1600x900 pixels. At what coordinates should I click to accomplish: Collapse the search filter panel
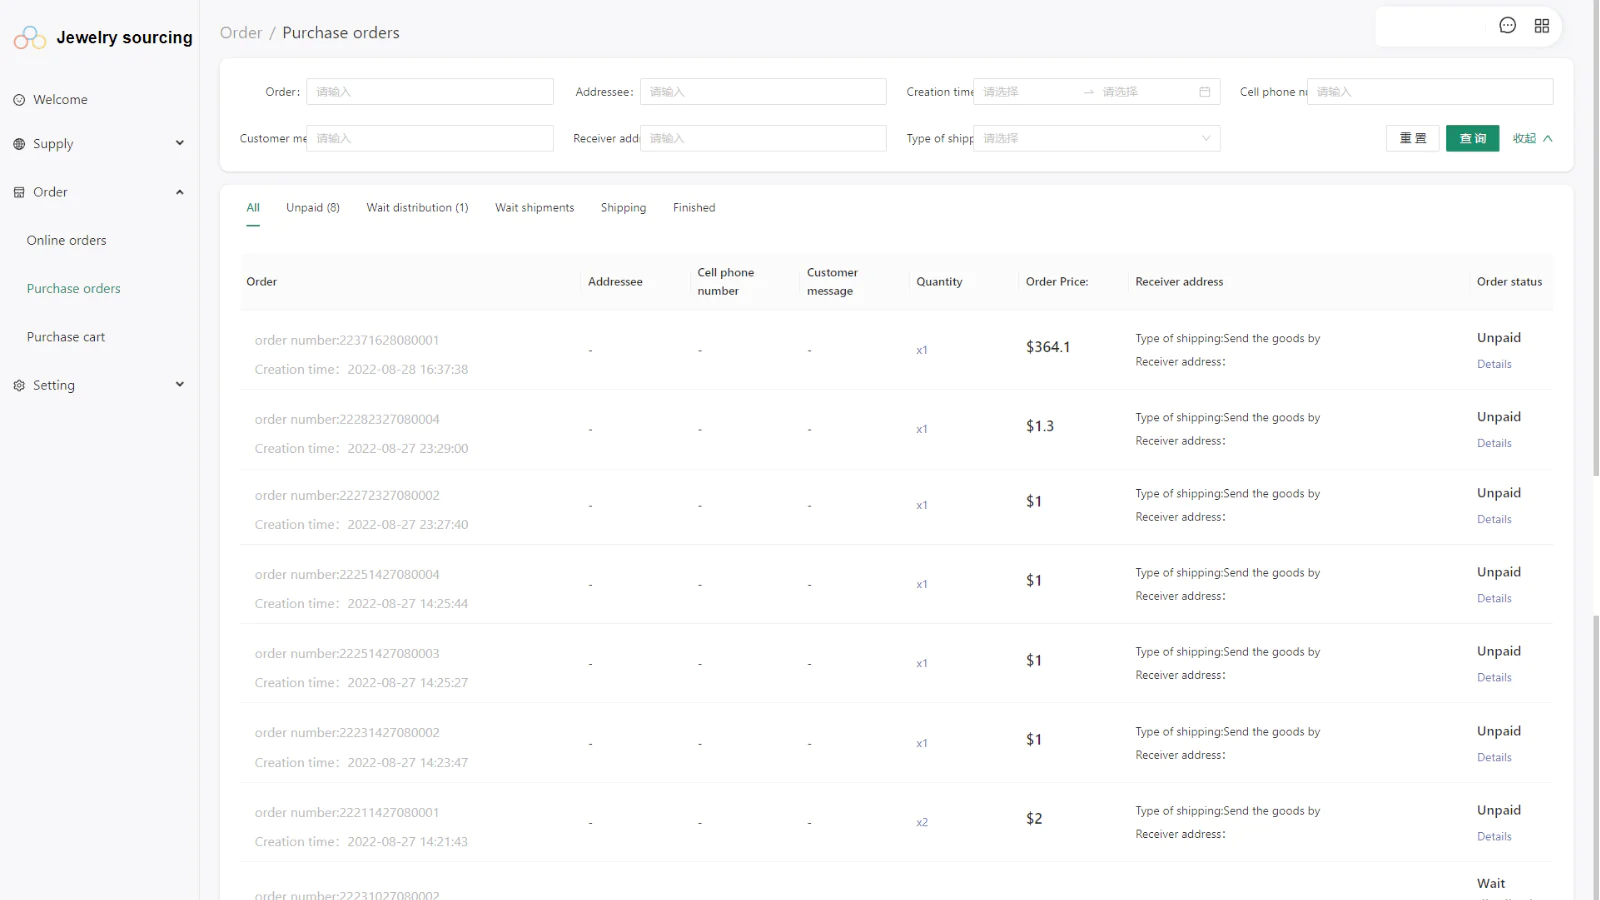1532,138
